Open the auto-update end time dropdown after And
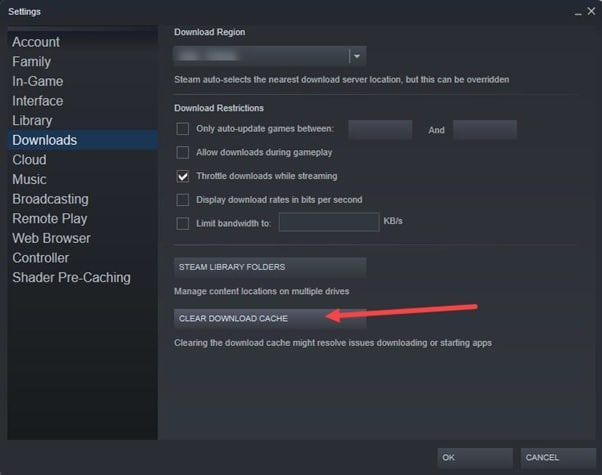Screen dimensions: 602x475 coord(484,129)
